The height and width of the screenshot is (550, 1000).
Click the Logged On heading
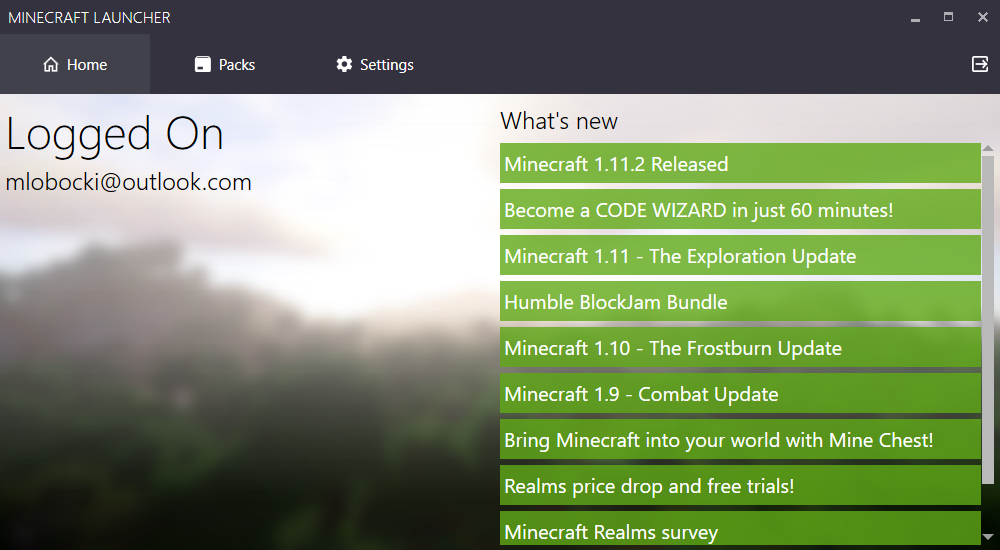pyautogui.click(x=115, y=135)
